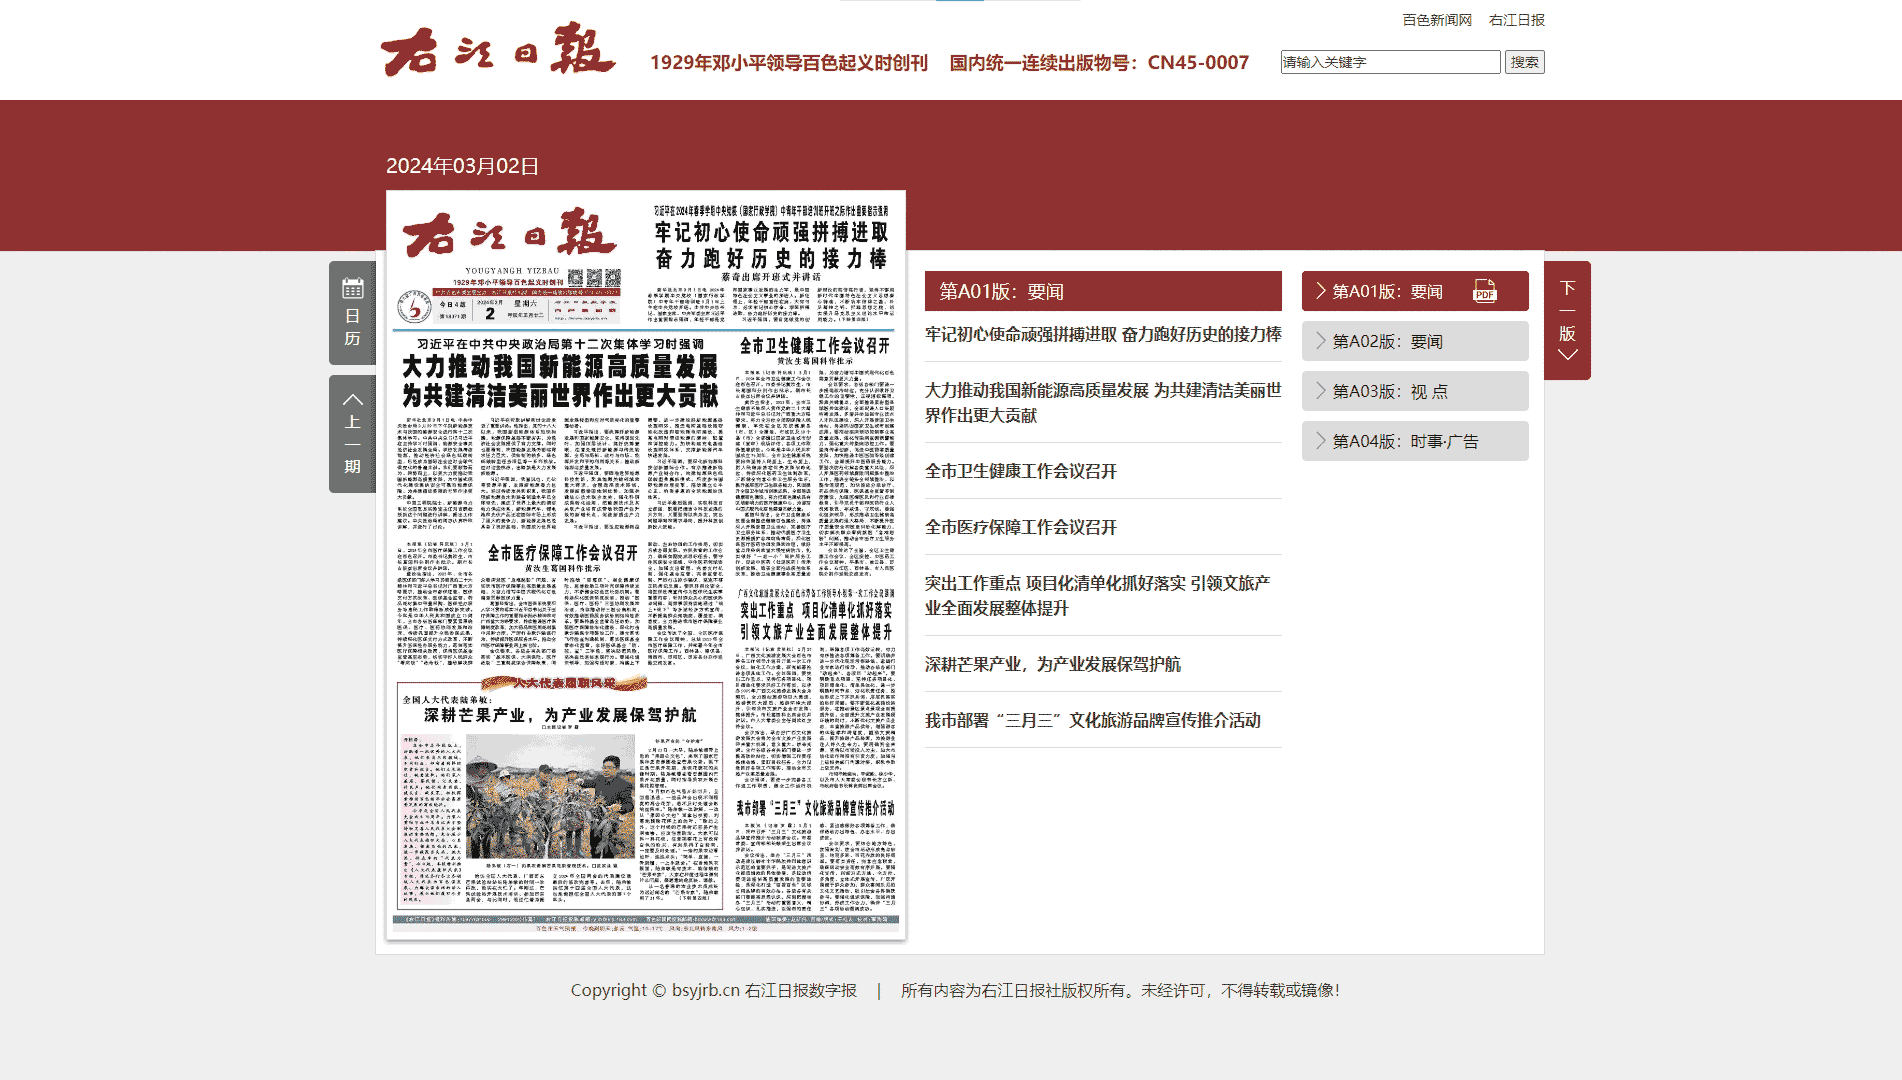Focus the keyword search input field
The height and width of the screenshot is (1080, 1902).
coord(1390,62)
